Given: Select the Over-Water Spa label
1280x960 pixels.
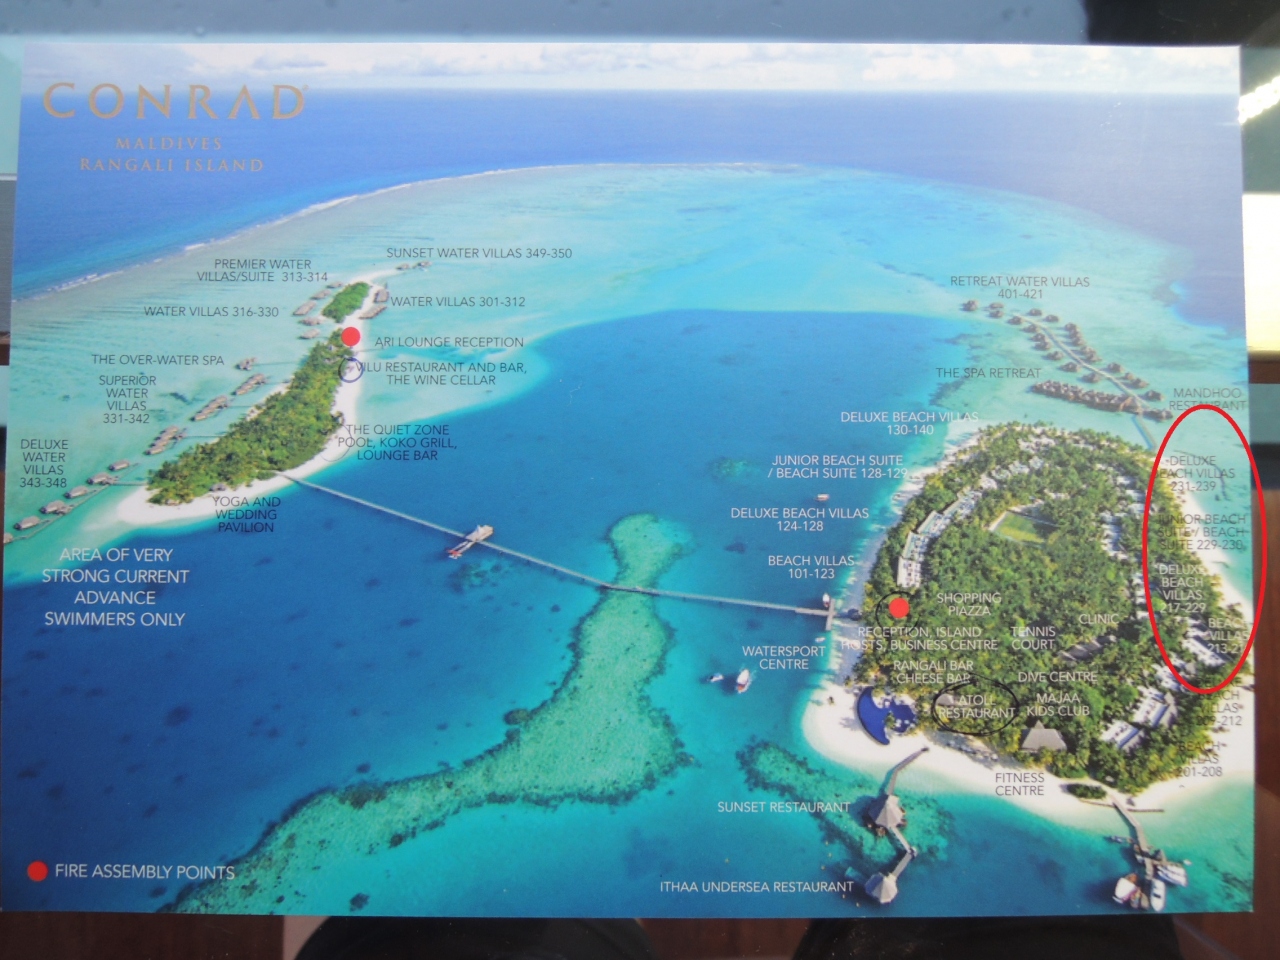Looking at the screenshot, I should click(x=158, y=360).
